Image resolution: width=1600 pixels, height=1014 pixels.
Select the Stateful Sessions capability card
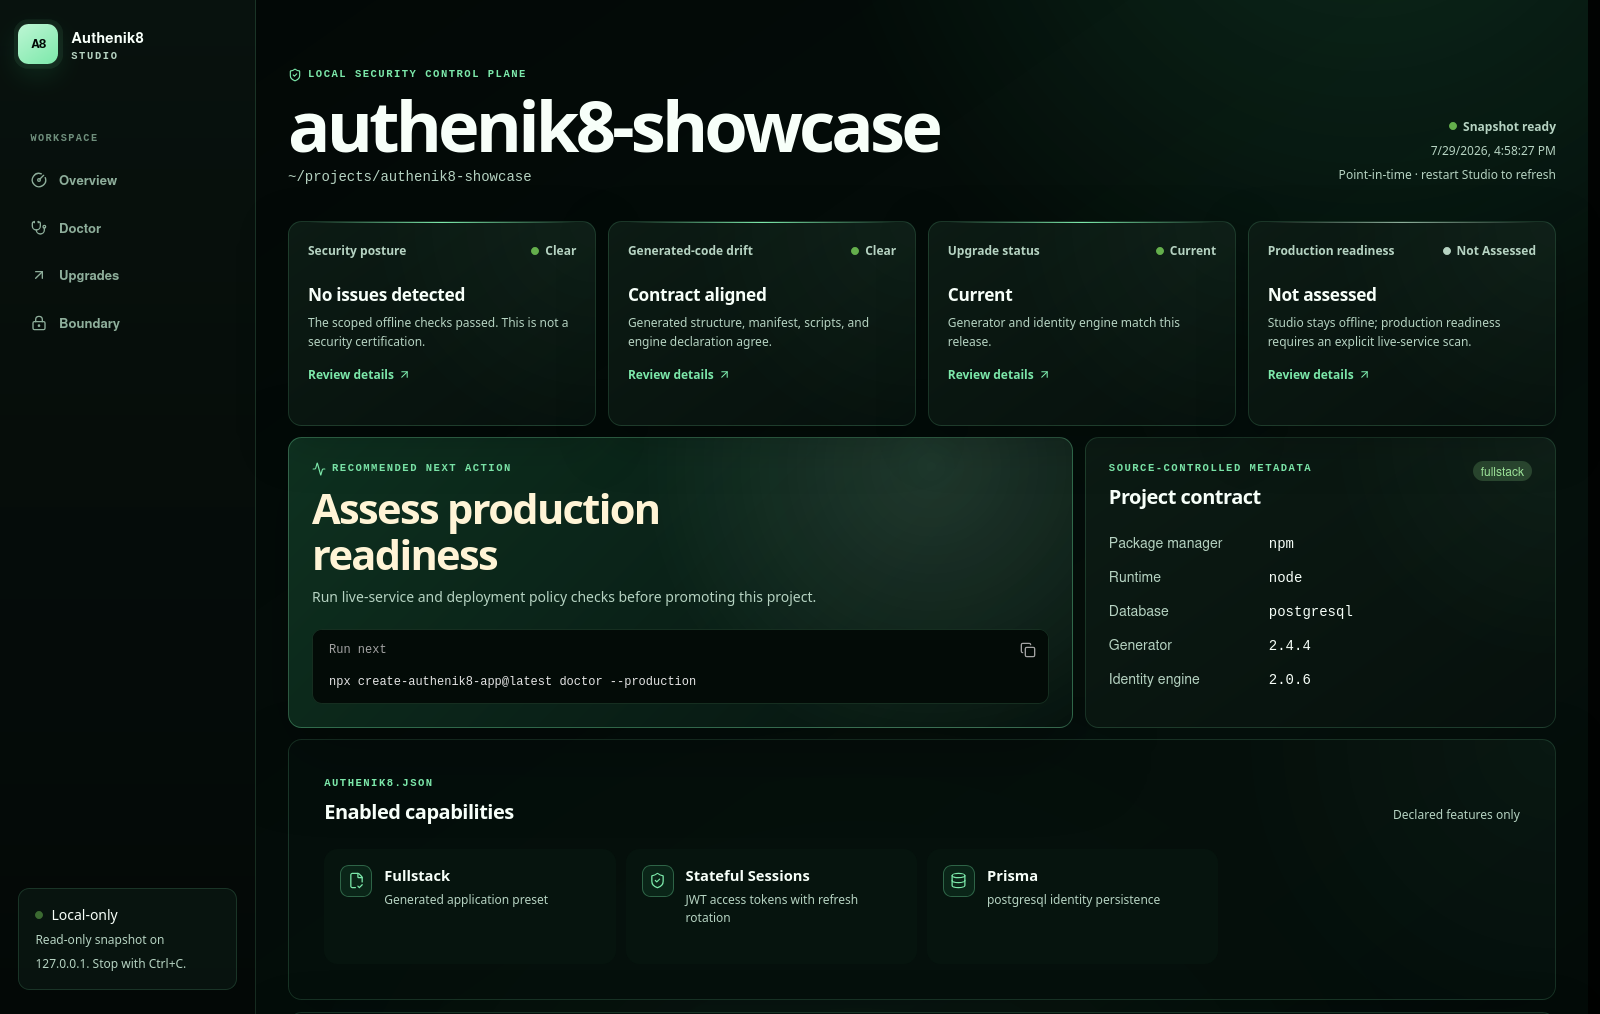coord(771,906)
